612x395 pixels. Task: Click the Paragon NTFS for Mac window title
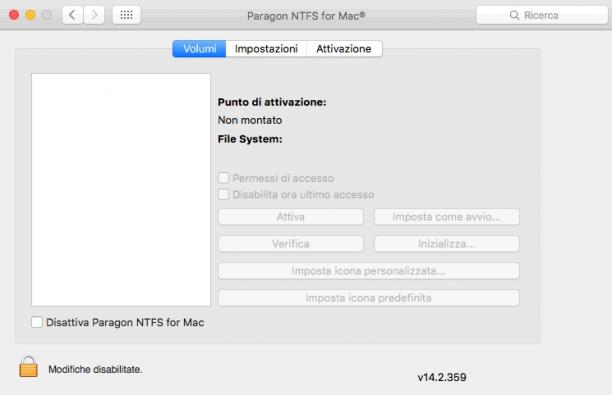[306, 16]
